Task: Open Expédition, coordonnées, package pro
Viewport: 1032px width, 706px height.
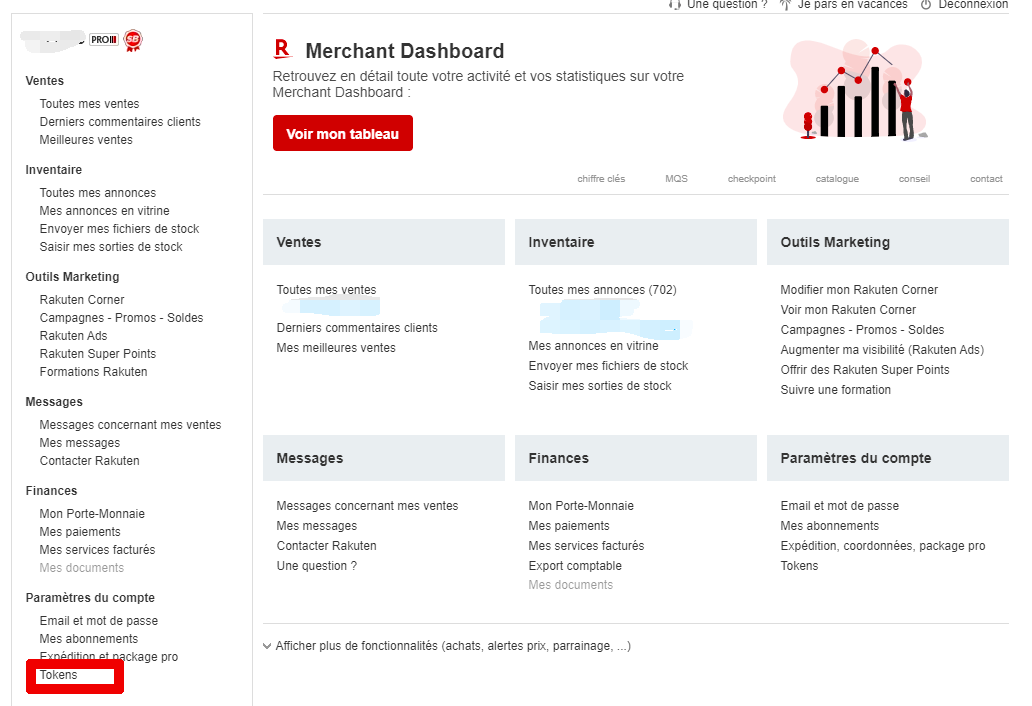Action: (882, 546)
